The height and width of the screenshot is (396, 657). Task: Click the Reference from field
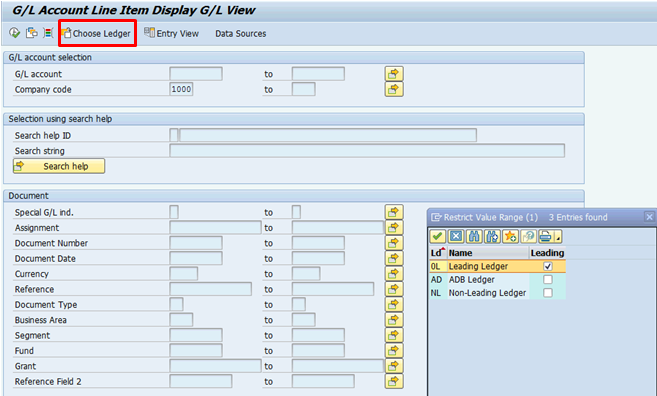click(210, 289)
